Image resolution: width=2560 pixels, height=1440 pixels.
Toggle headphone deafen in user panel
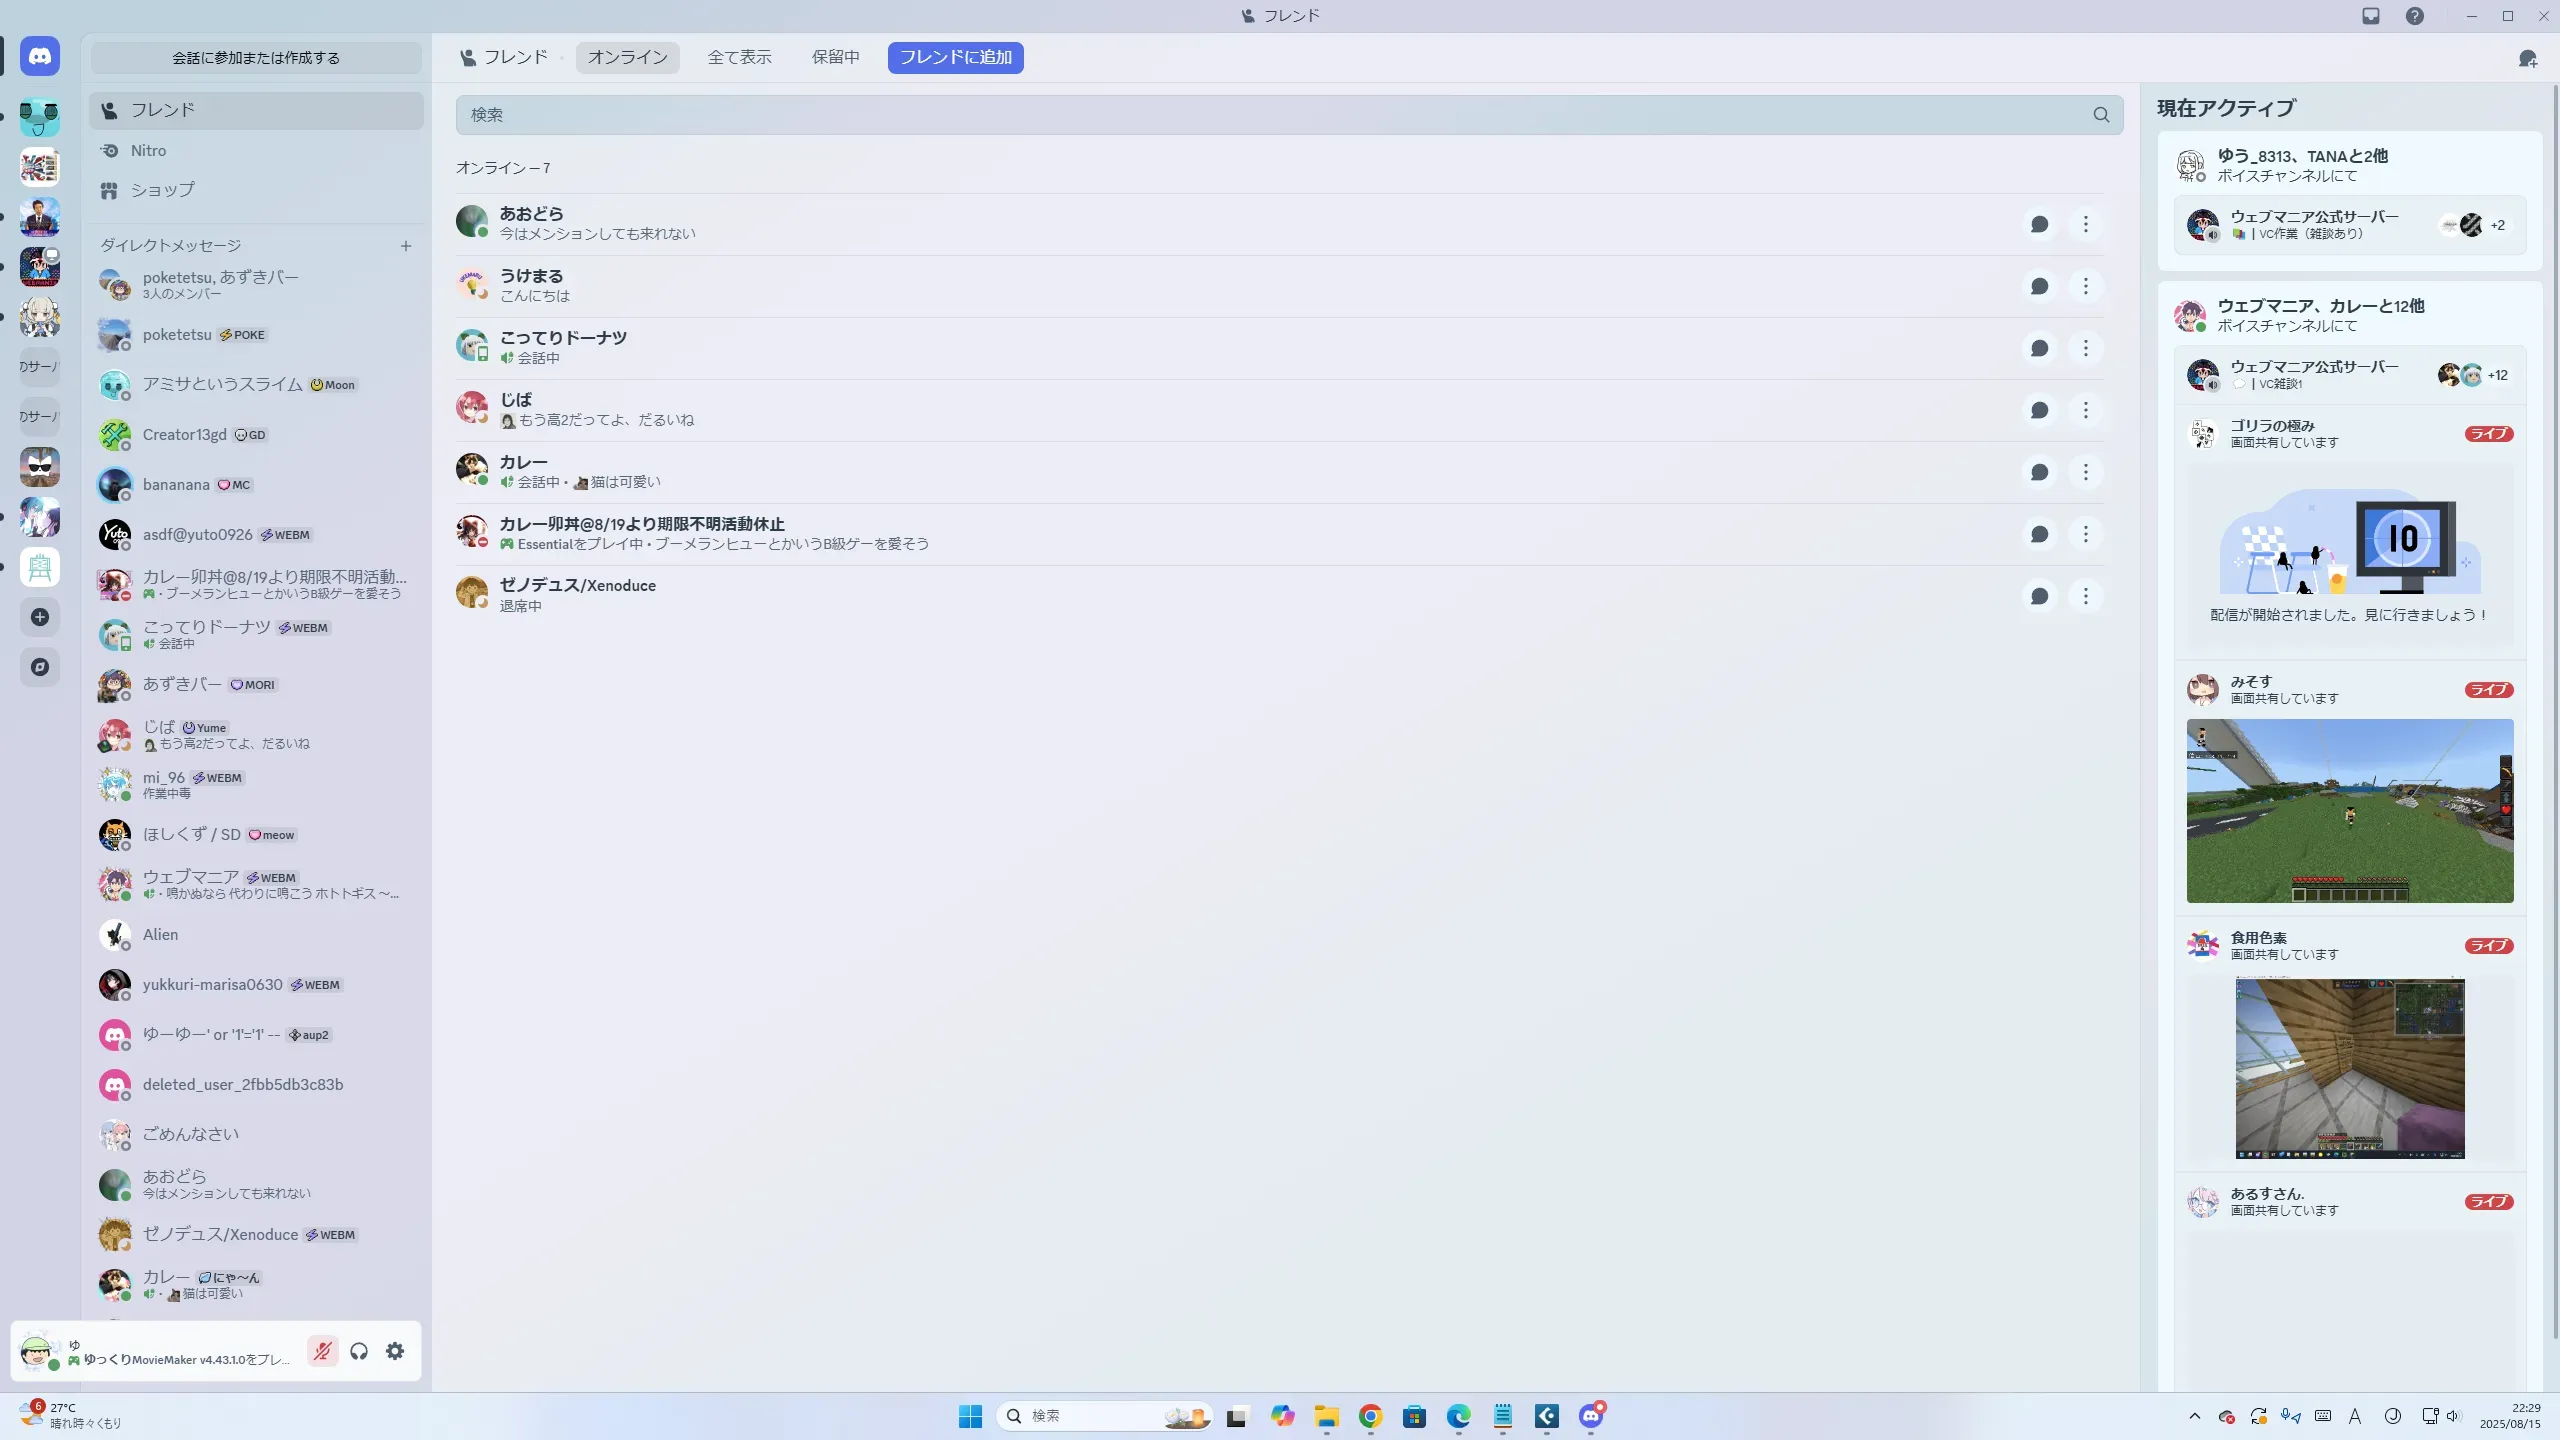pyautogui.click(x=359, y=1351)
